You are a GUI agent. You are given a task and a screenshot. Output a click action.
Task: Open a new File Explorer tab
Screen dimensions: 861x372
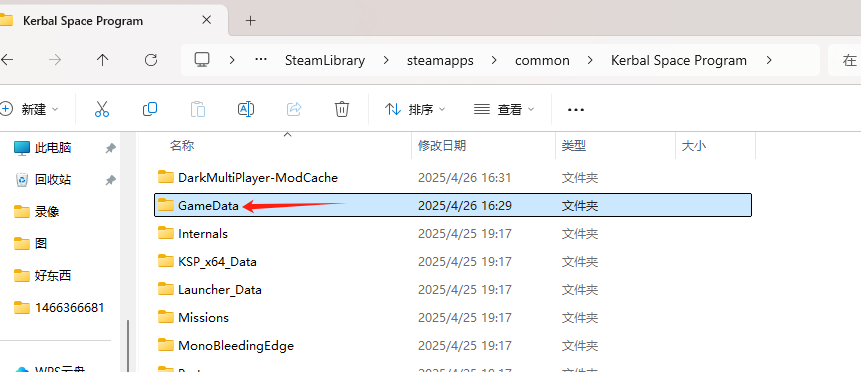click(250, 21)
